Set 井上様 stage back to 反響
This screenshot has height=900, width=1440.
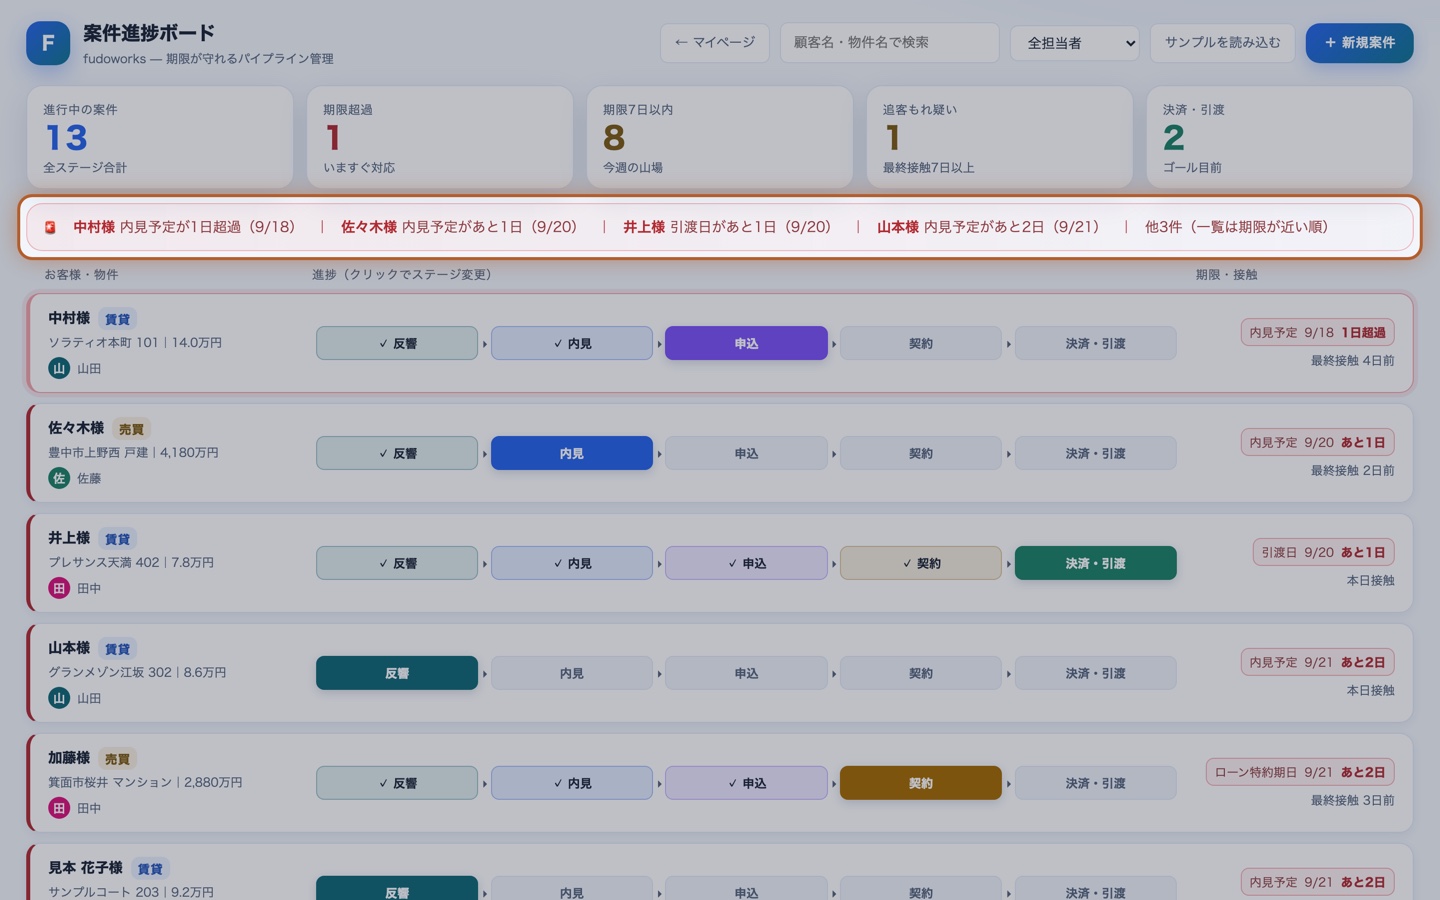pyautogui.click(x=397, y=563)
